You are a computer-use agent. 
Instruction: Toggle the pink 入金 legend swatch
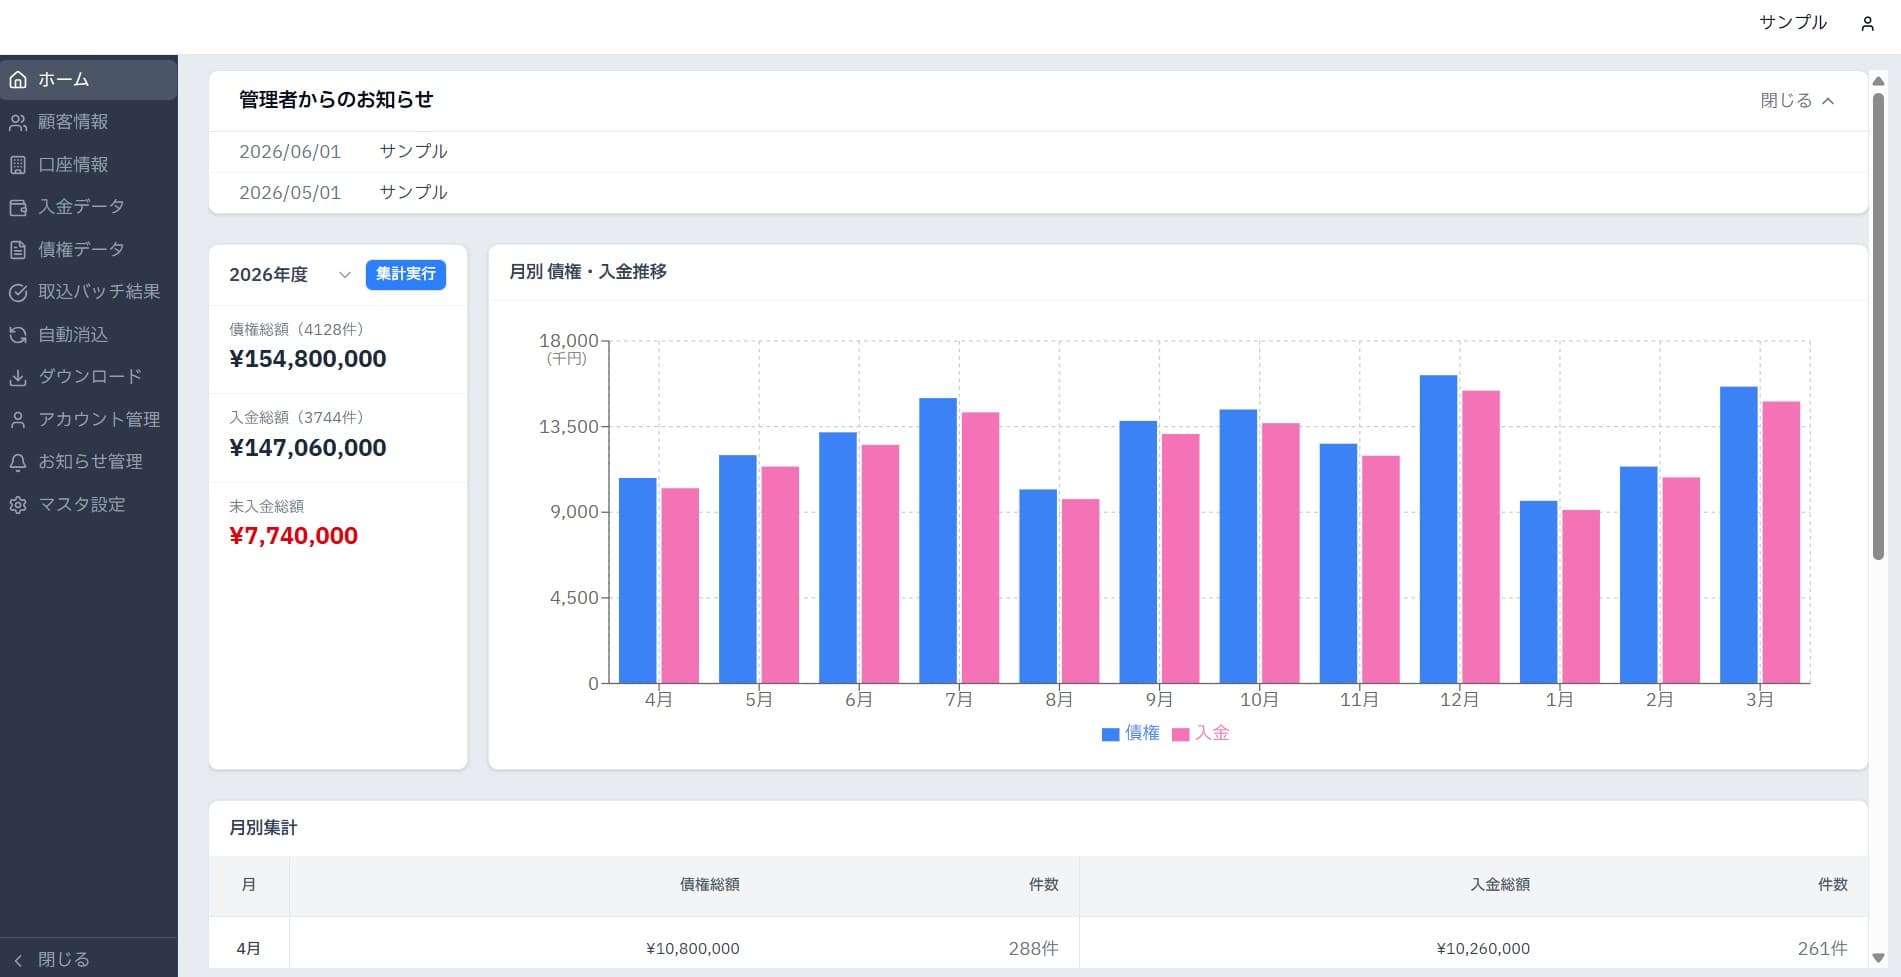coord(1180,734)
